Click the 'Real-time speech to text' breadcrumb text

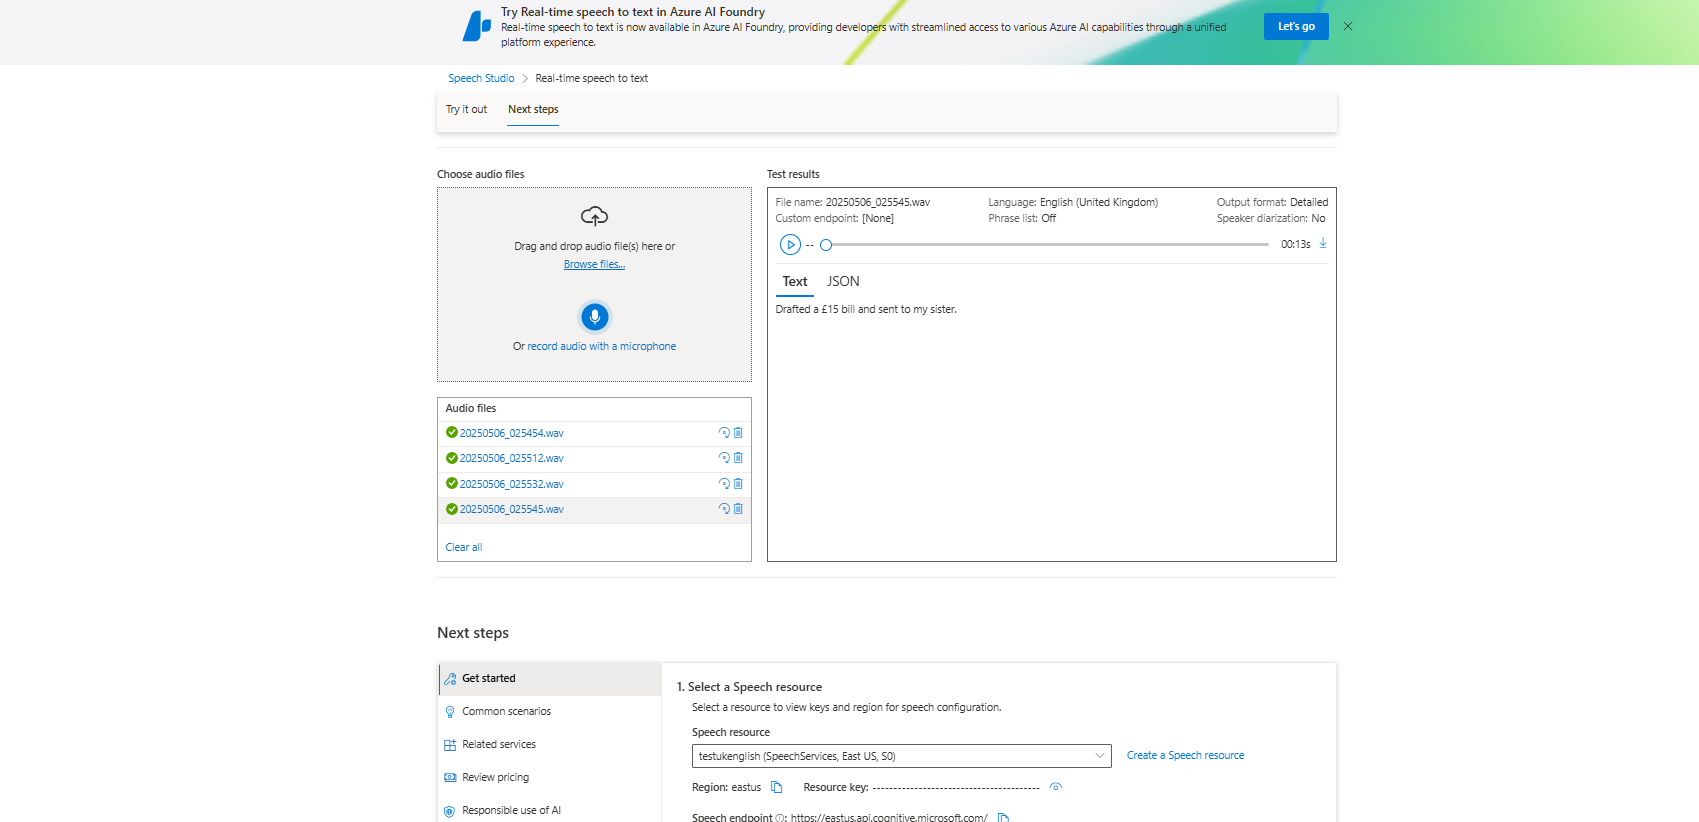coord(591,78)
